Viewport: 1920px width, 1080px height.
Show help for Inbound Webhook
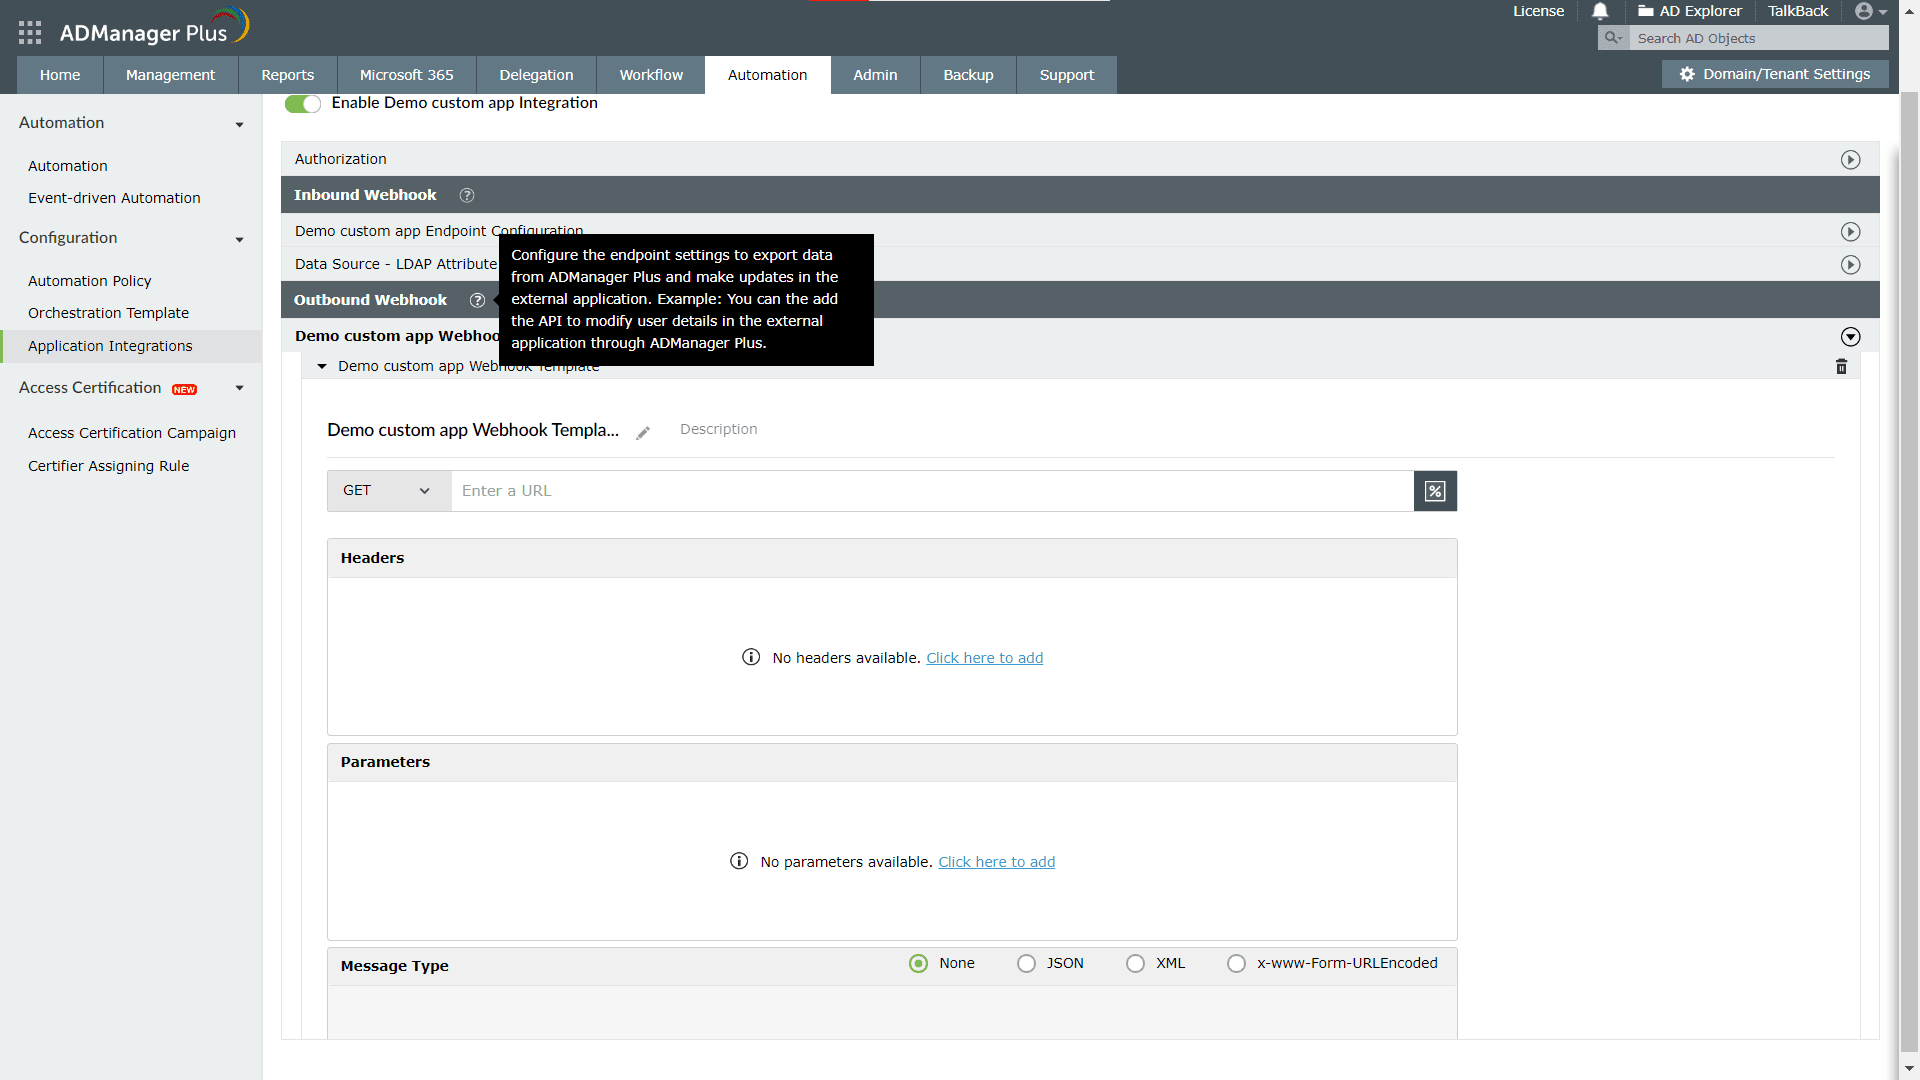467,195
